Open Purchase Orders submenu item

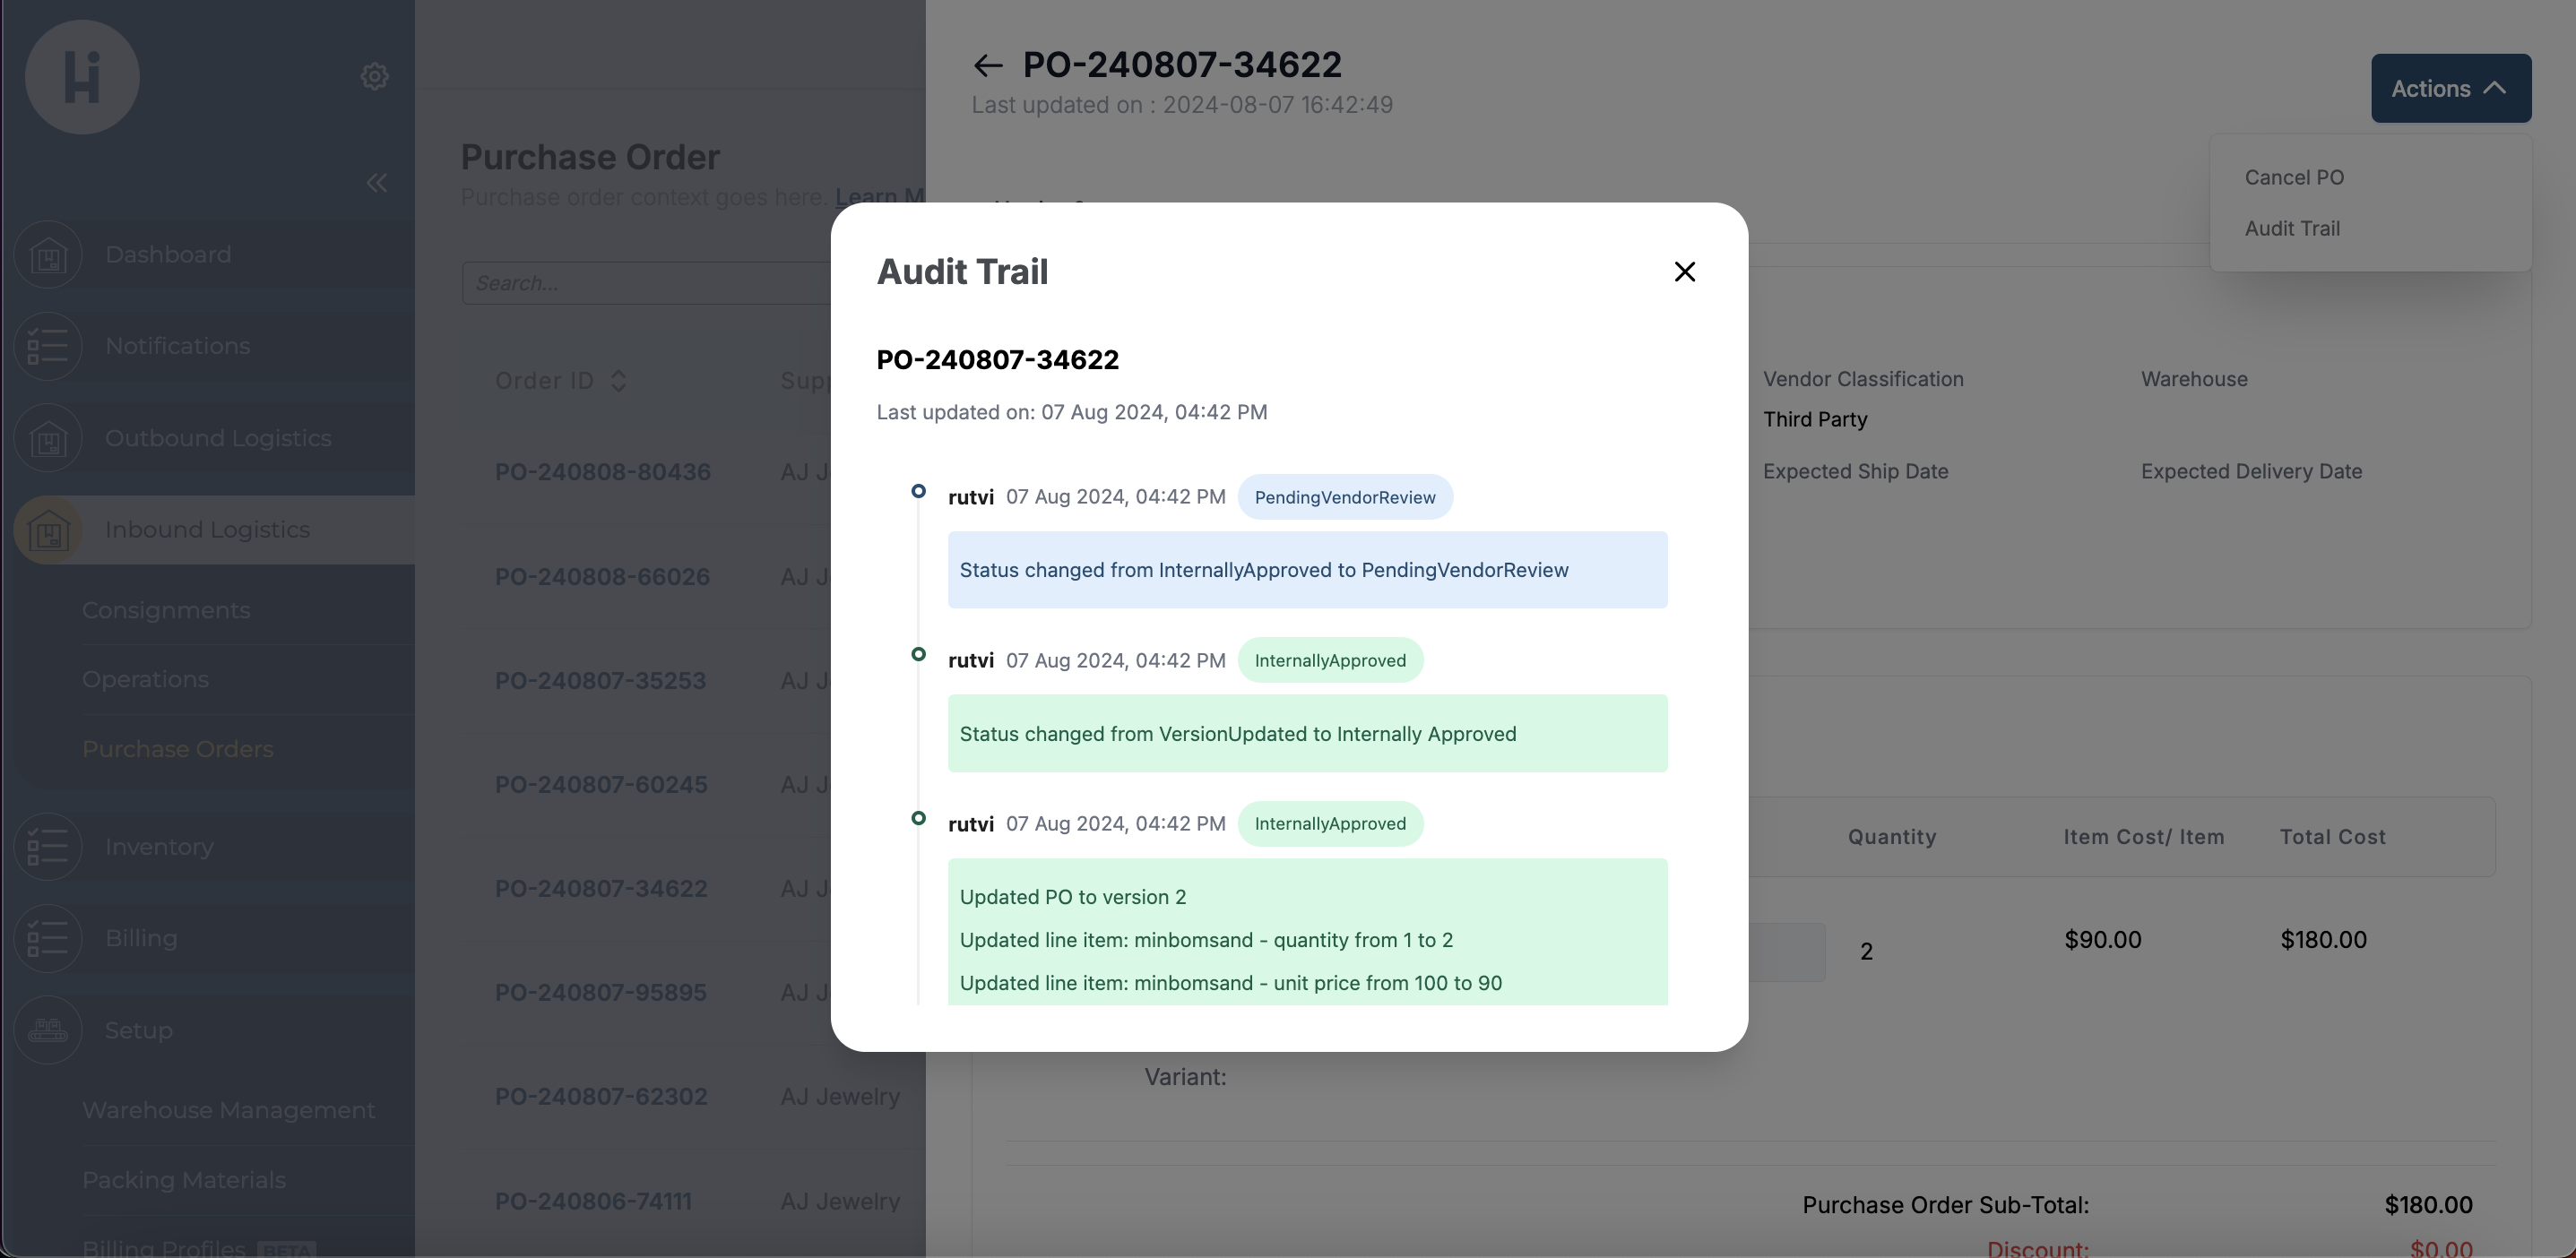pos(177,749)
